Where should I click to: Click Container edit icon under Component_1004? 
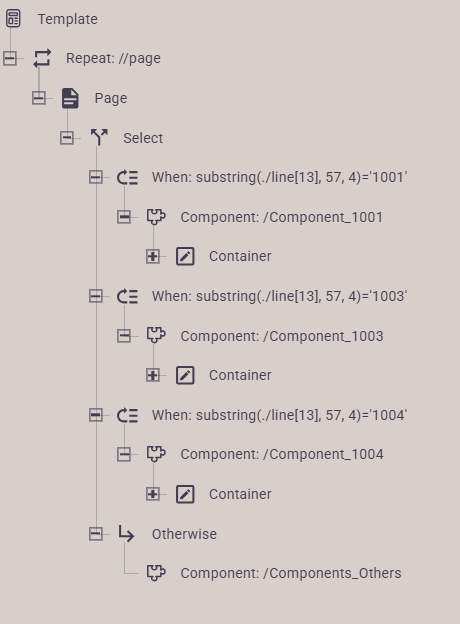[x=185, y=494]
